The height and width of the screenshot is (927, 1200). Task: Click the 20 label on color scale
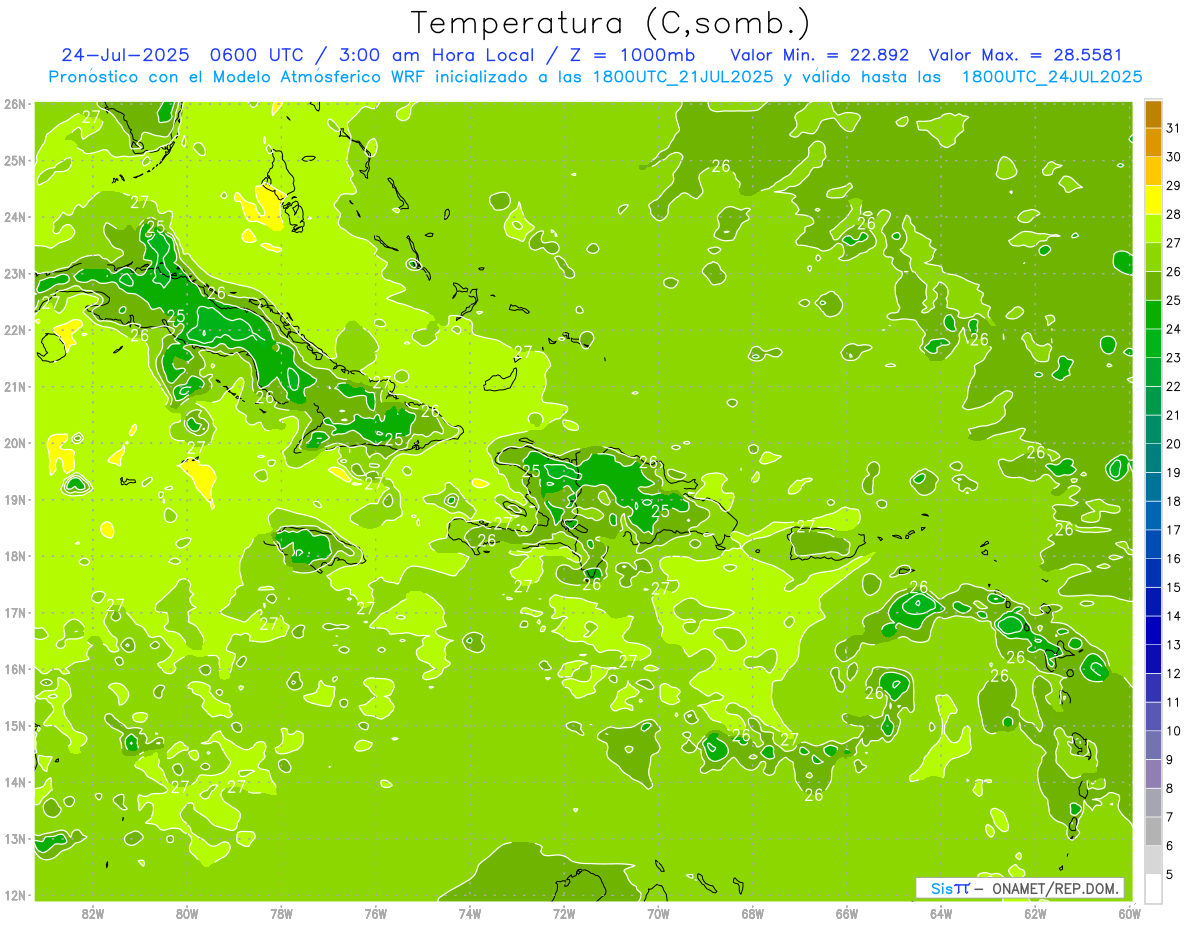click(1174, 444)
